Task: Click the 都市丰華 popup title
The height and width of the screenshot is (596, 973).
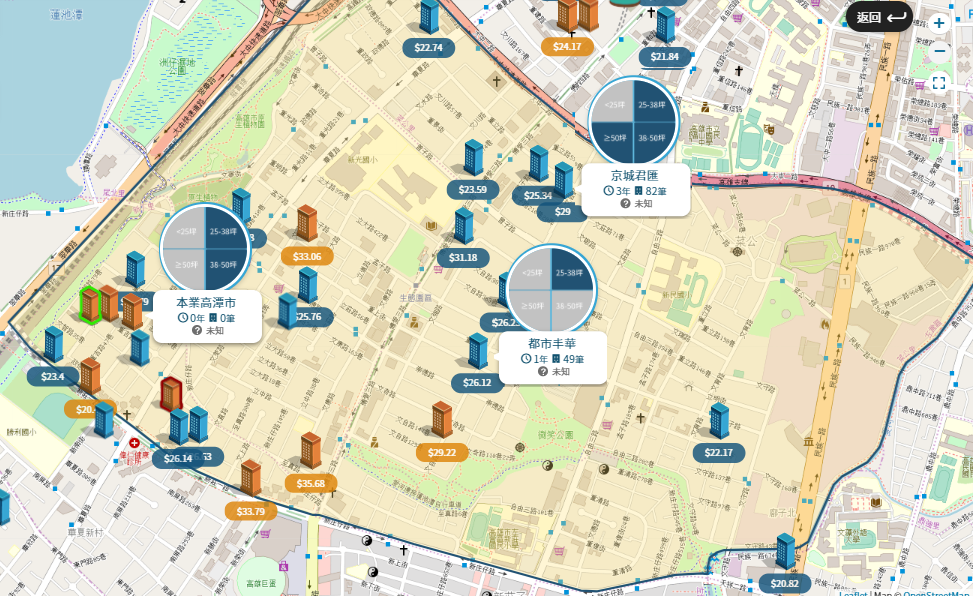Action: pos(552,343)
